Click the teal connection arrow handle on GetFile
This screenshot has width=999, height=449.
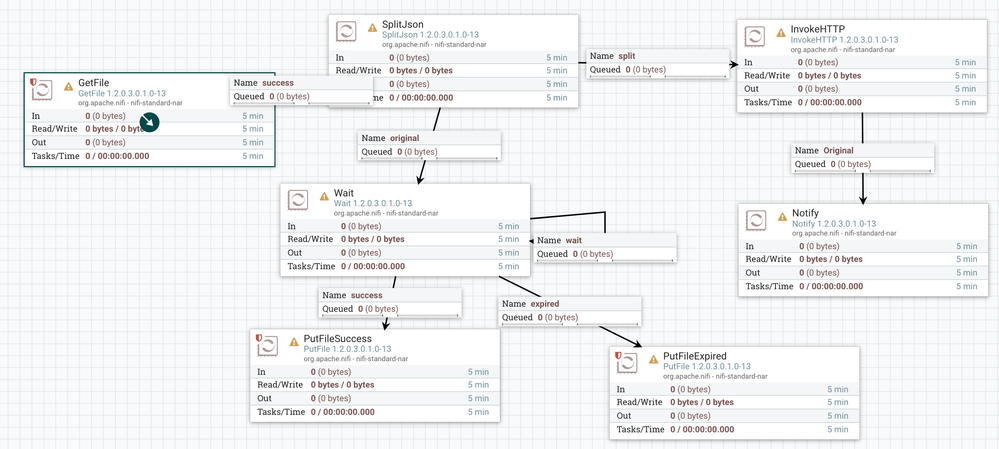click(149, 122)
